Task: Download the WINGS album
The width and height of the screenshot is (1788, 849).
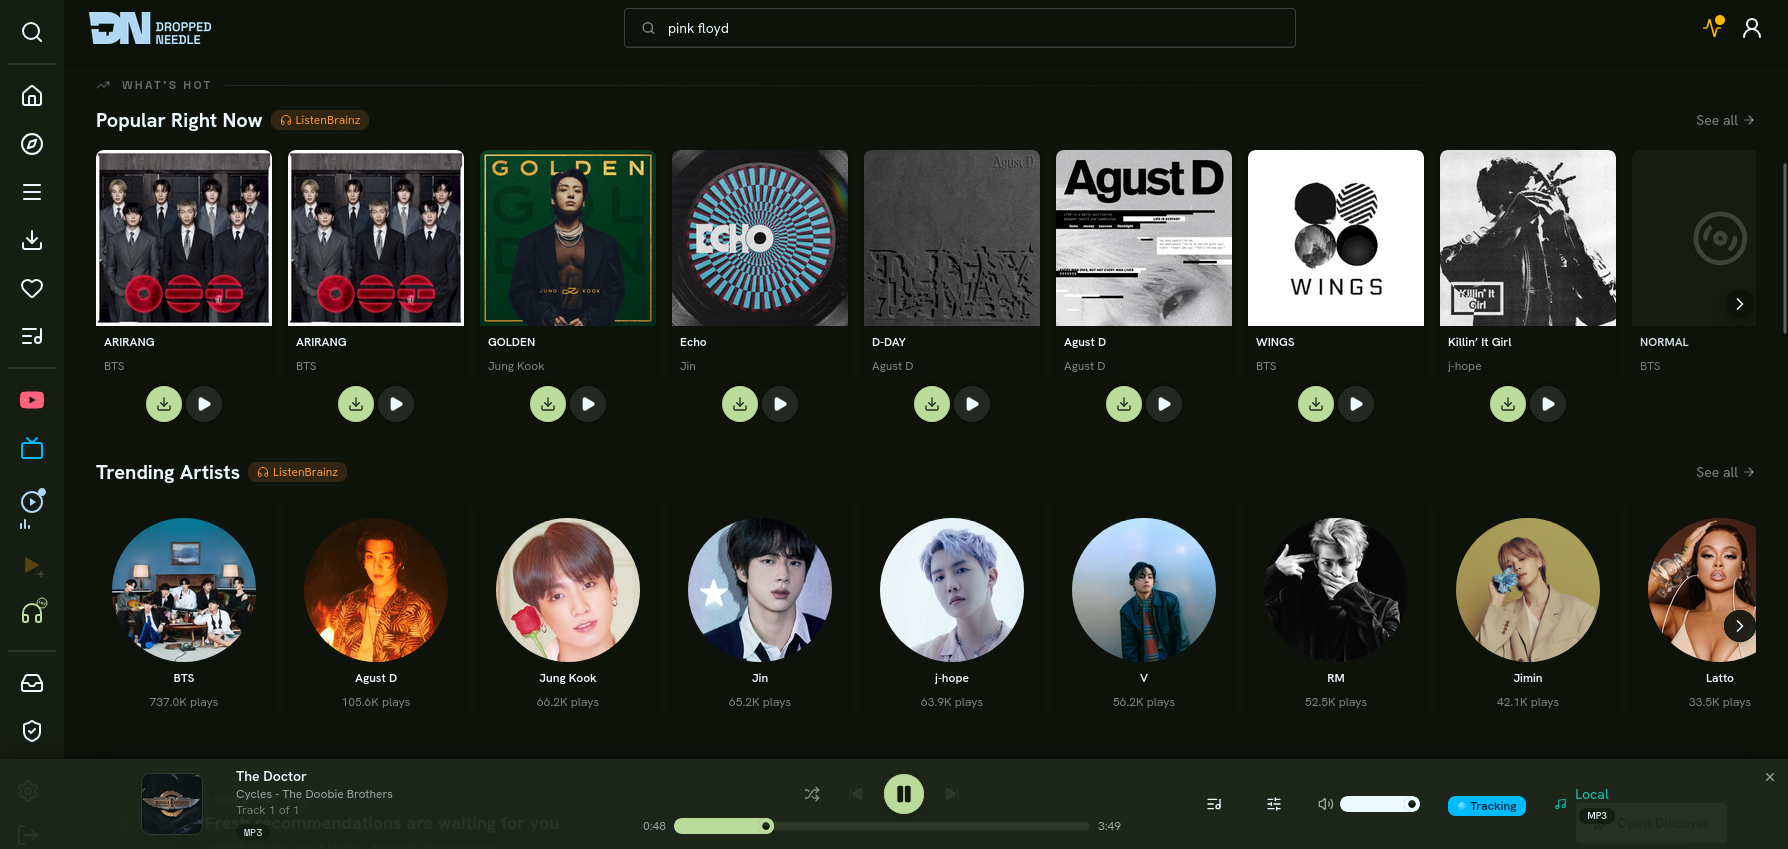Action: [1316, 404]
